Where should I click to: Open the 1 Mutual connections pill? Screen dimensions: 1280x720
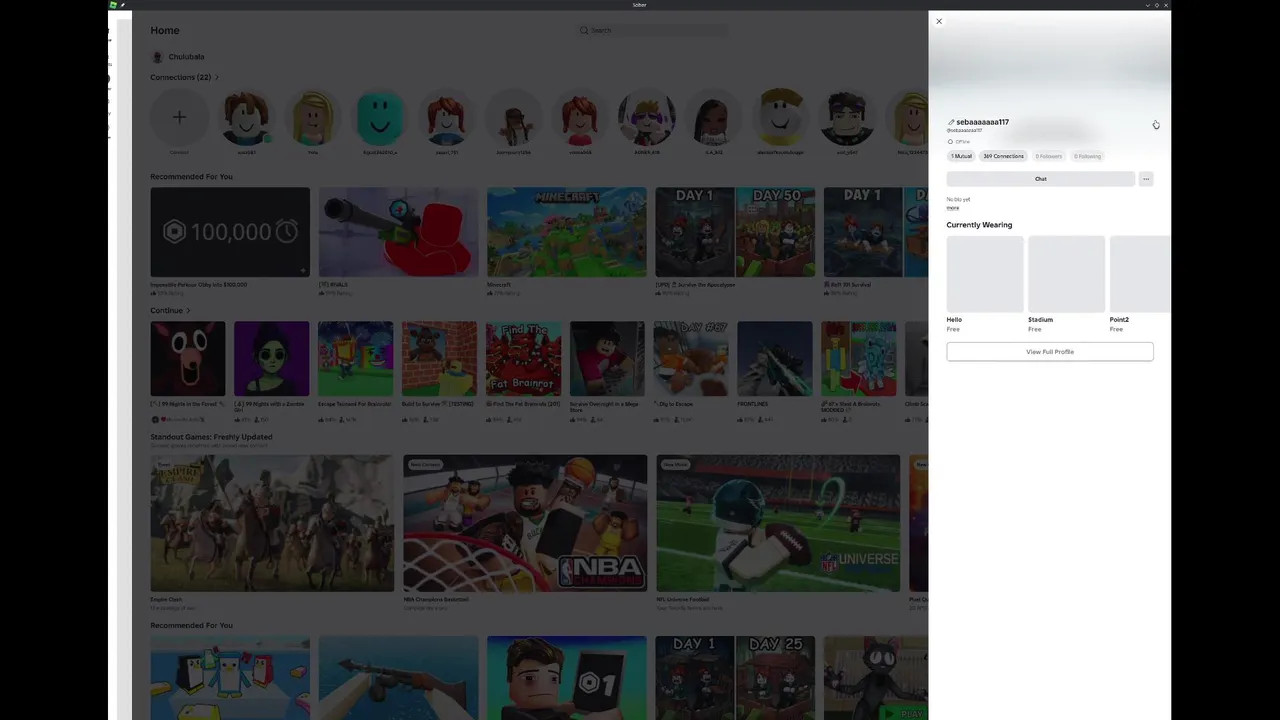click(x=961, y=156)
